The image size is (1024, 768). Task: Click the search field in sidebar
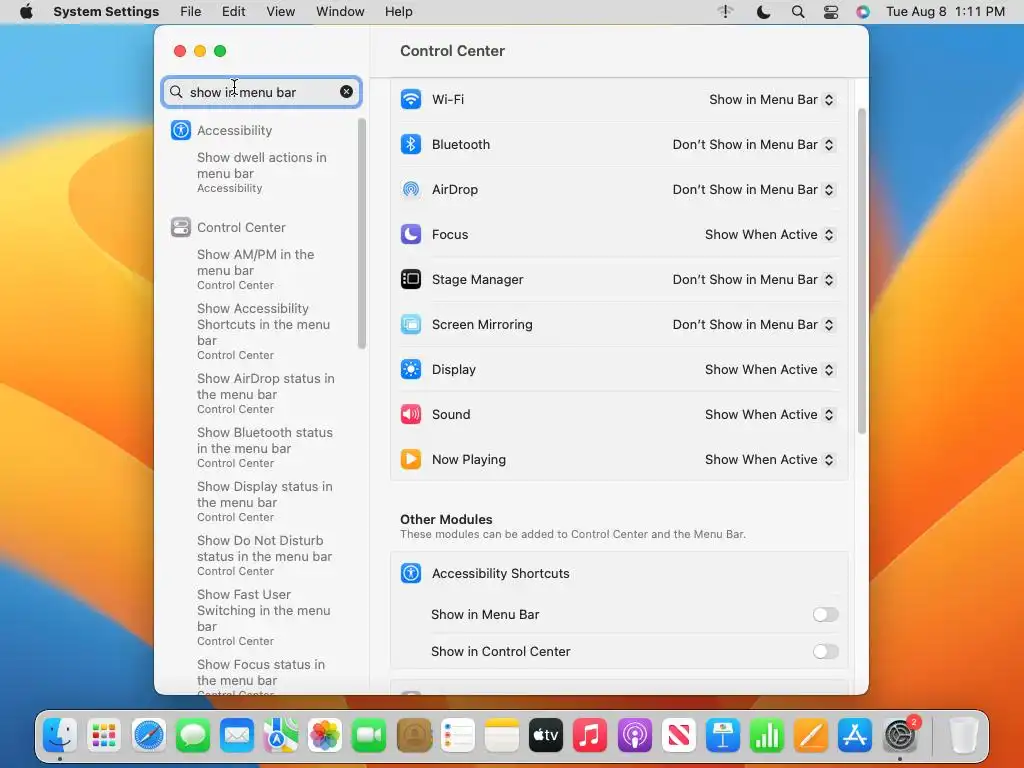click(x=261, y=92)
